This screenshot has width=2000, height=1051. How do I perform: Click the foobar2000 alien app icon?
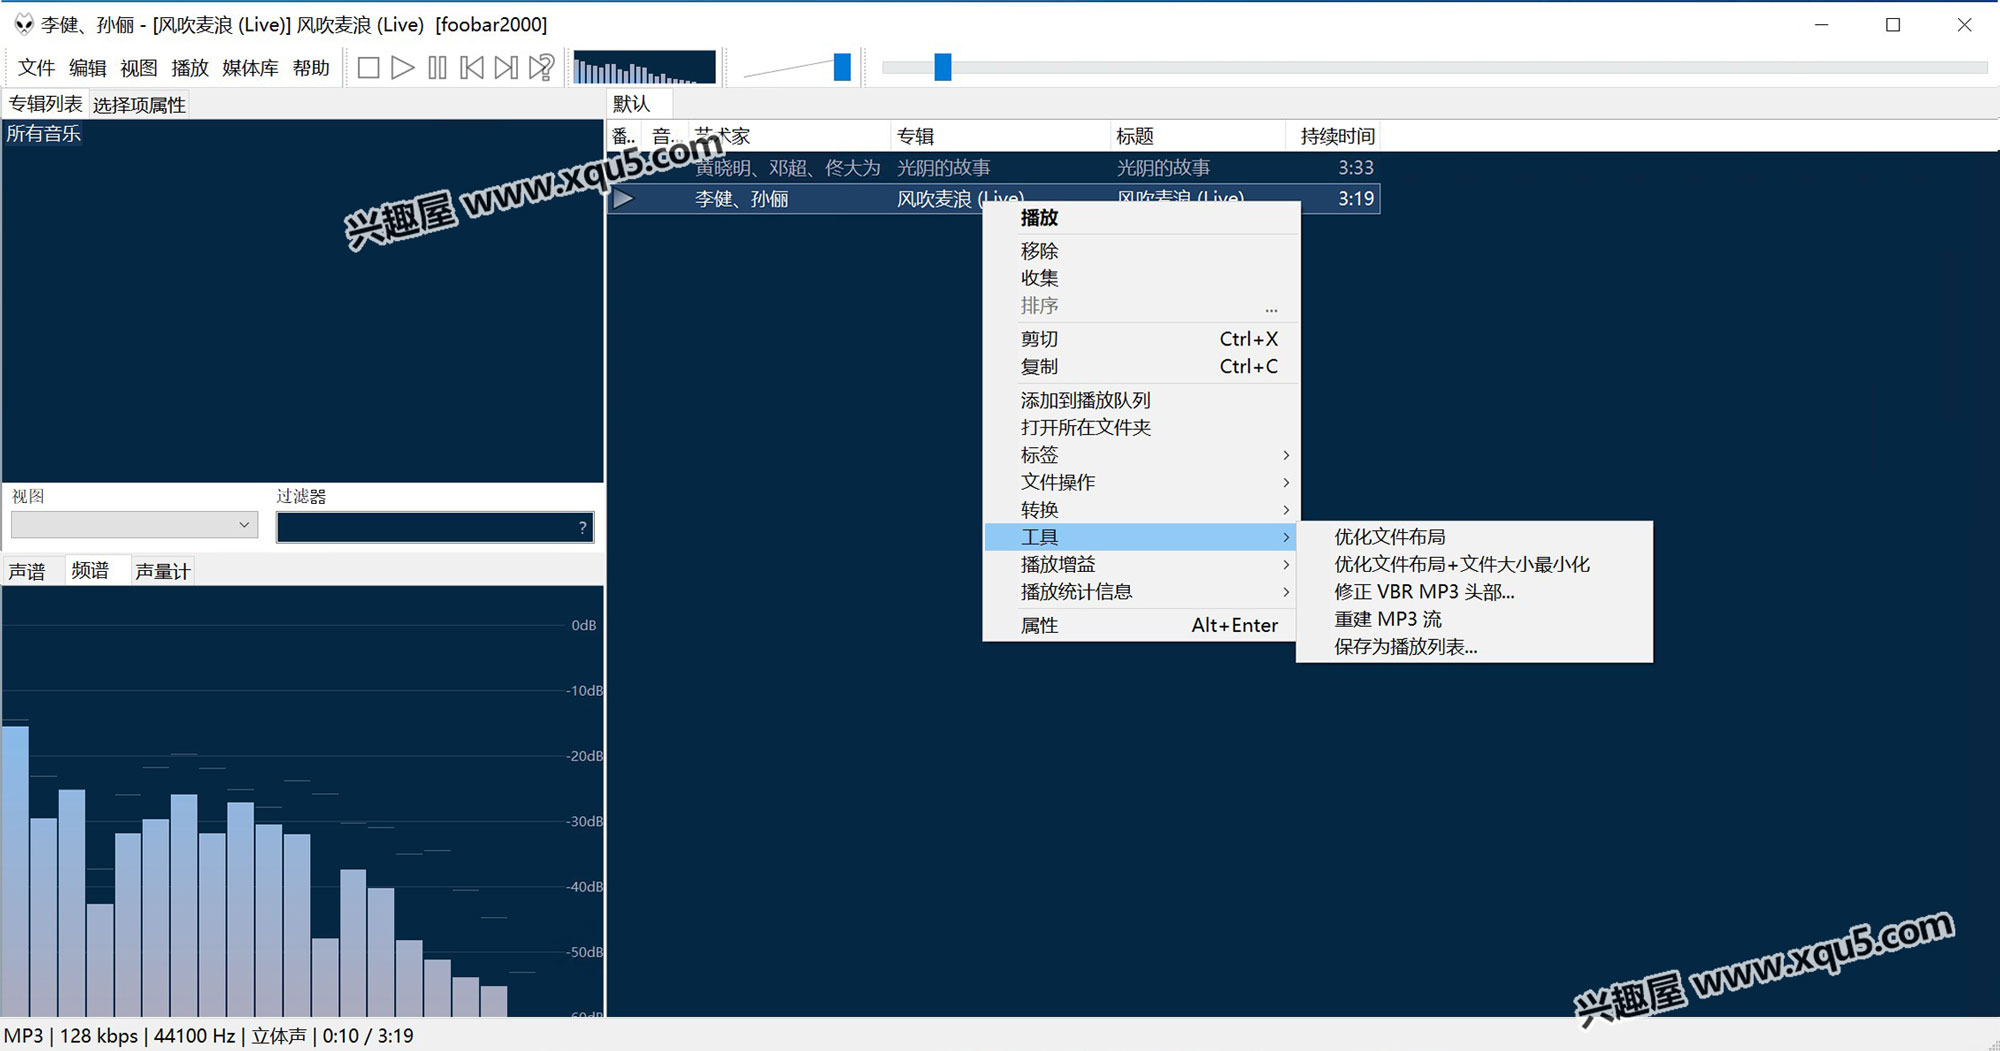pos(23,24)
